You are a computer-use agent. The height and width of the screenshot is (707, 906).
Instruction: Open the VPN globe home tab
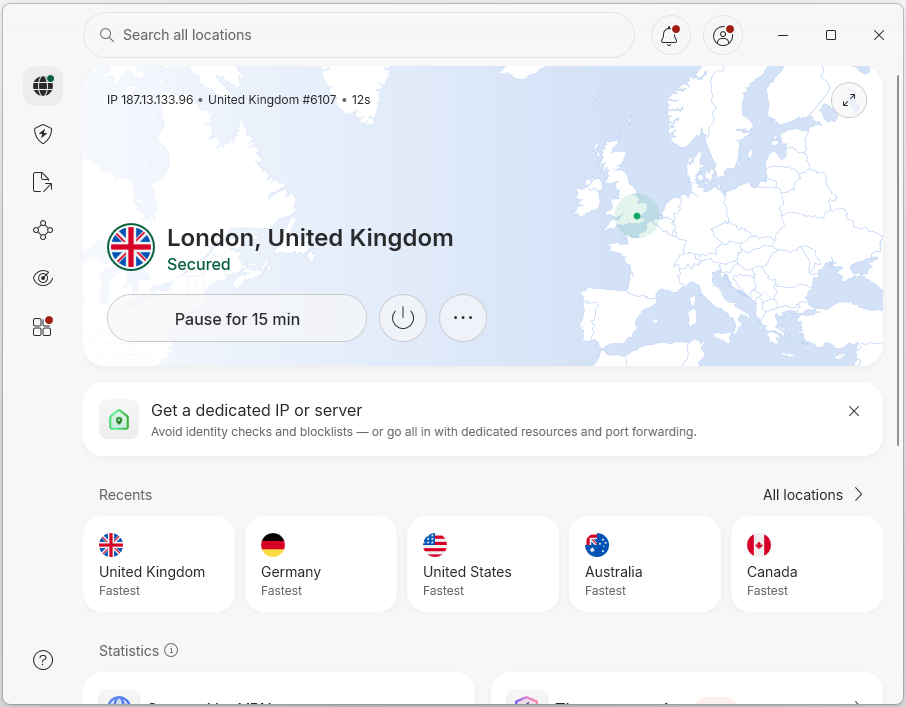(x=43, y=86)
